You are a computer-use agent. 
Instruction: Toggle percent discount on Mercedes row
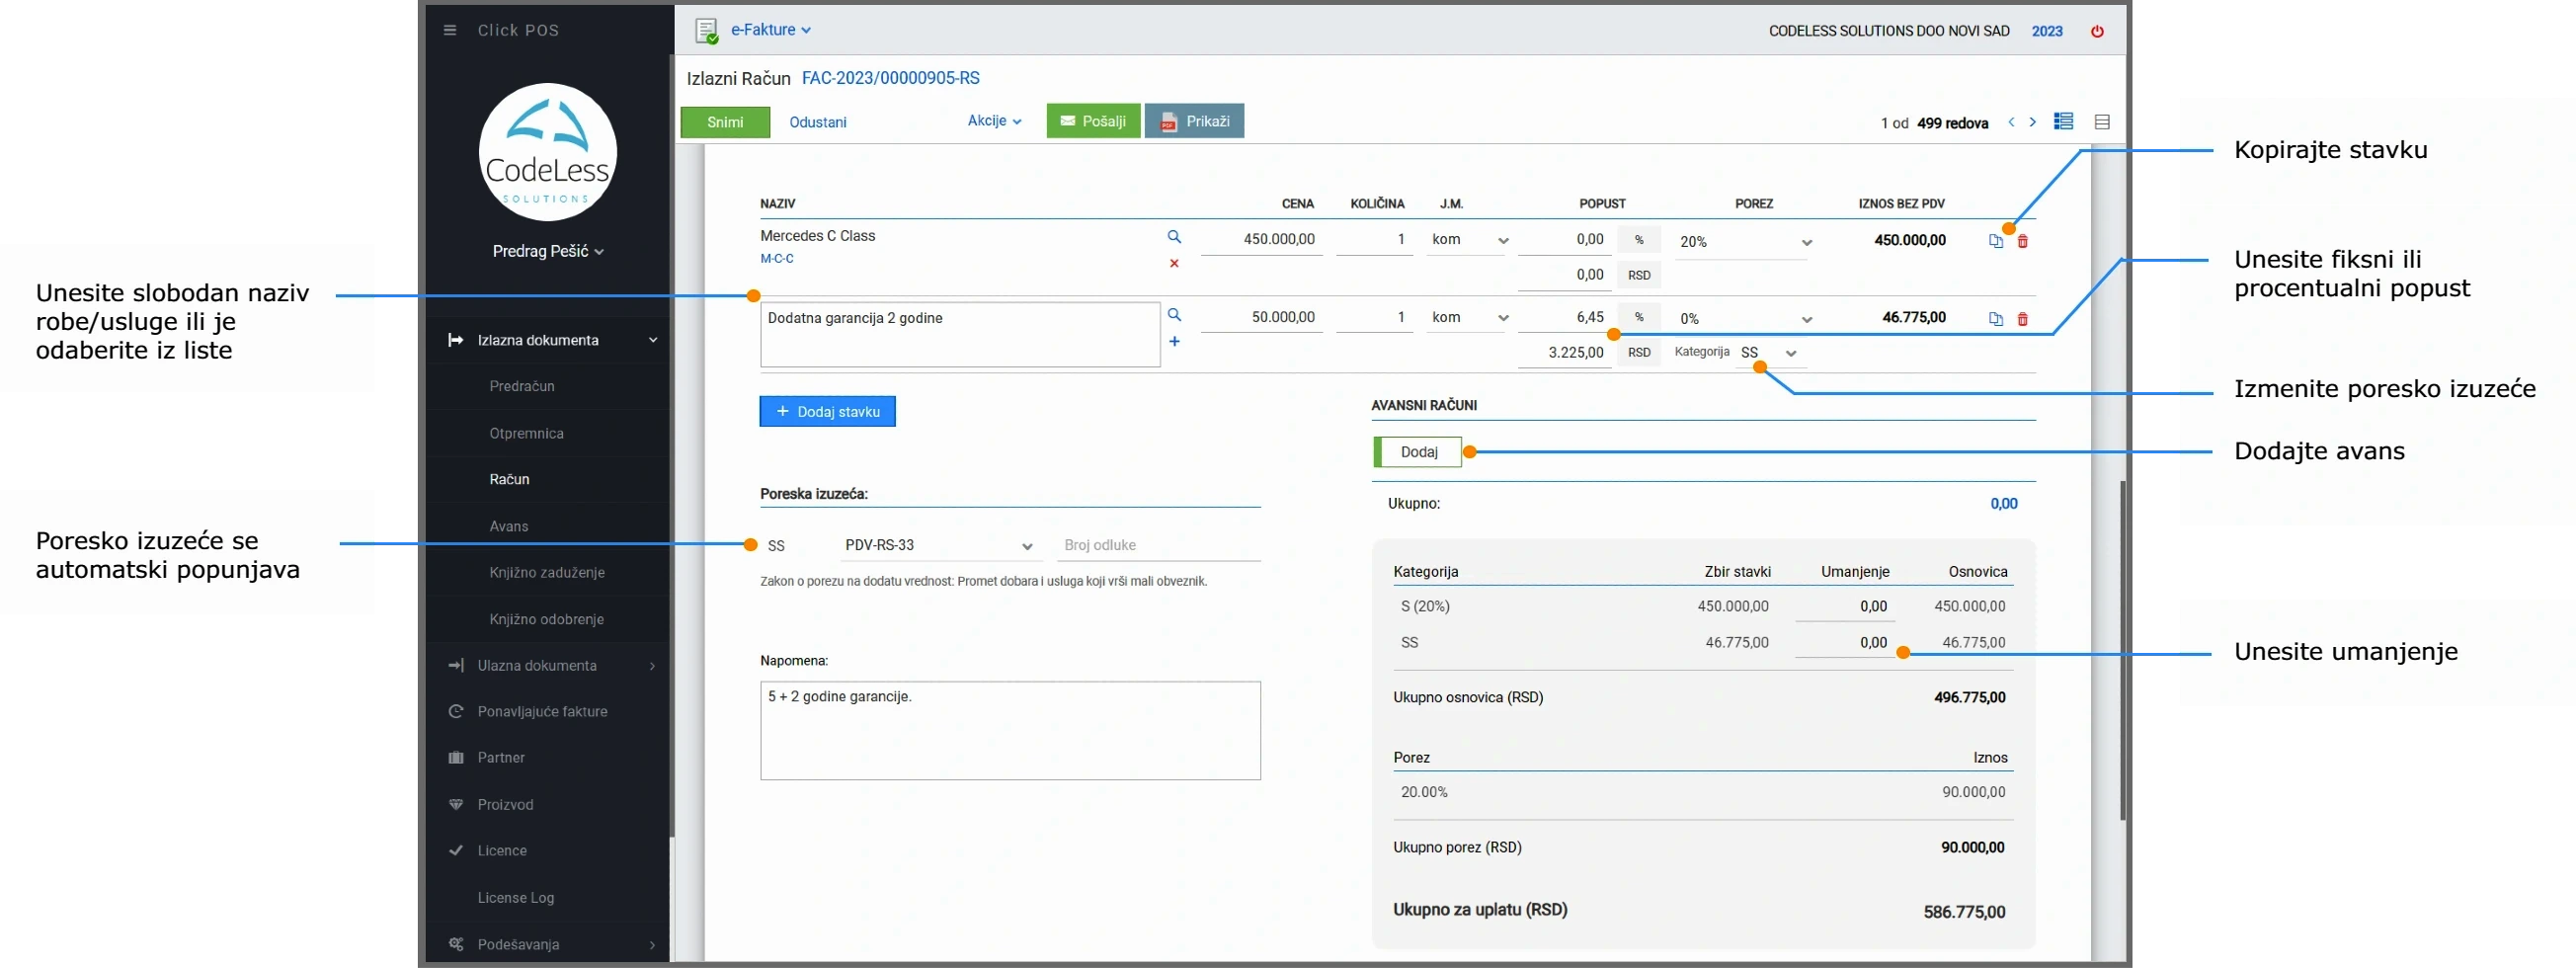pyautogui.click(x=1638, y=240)
